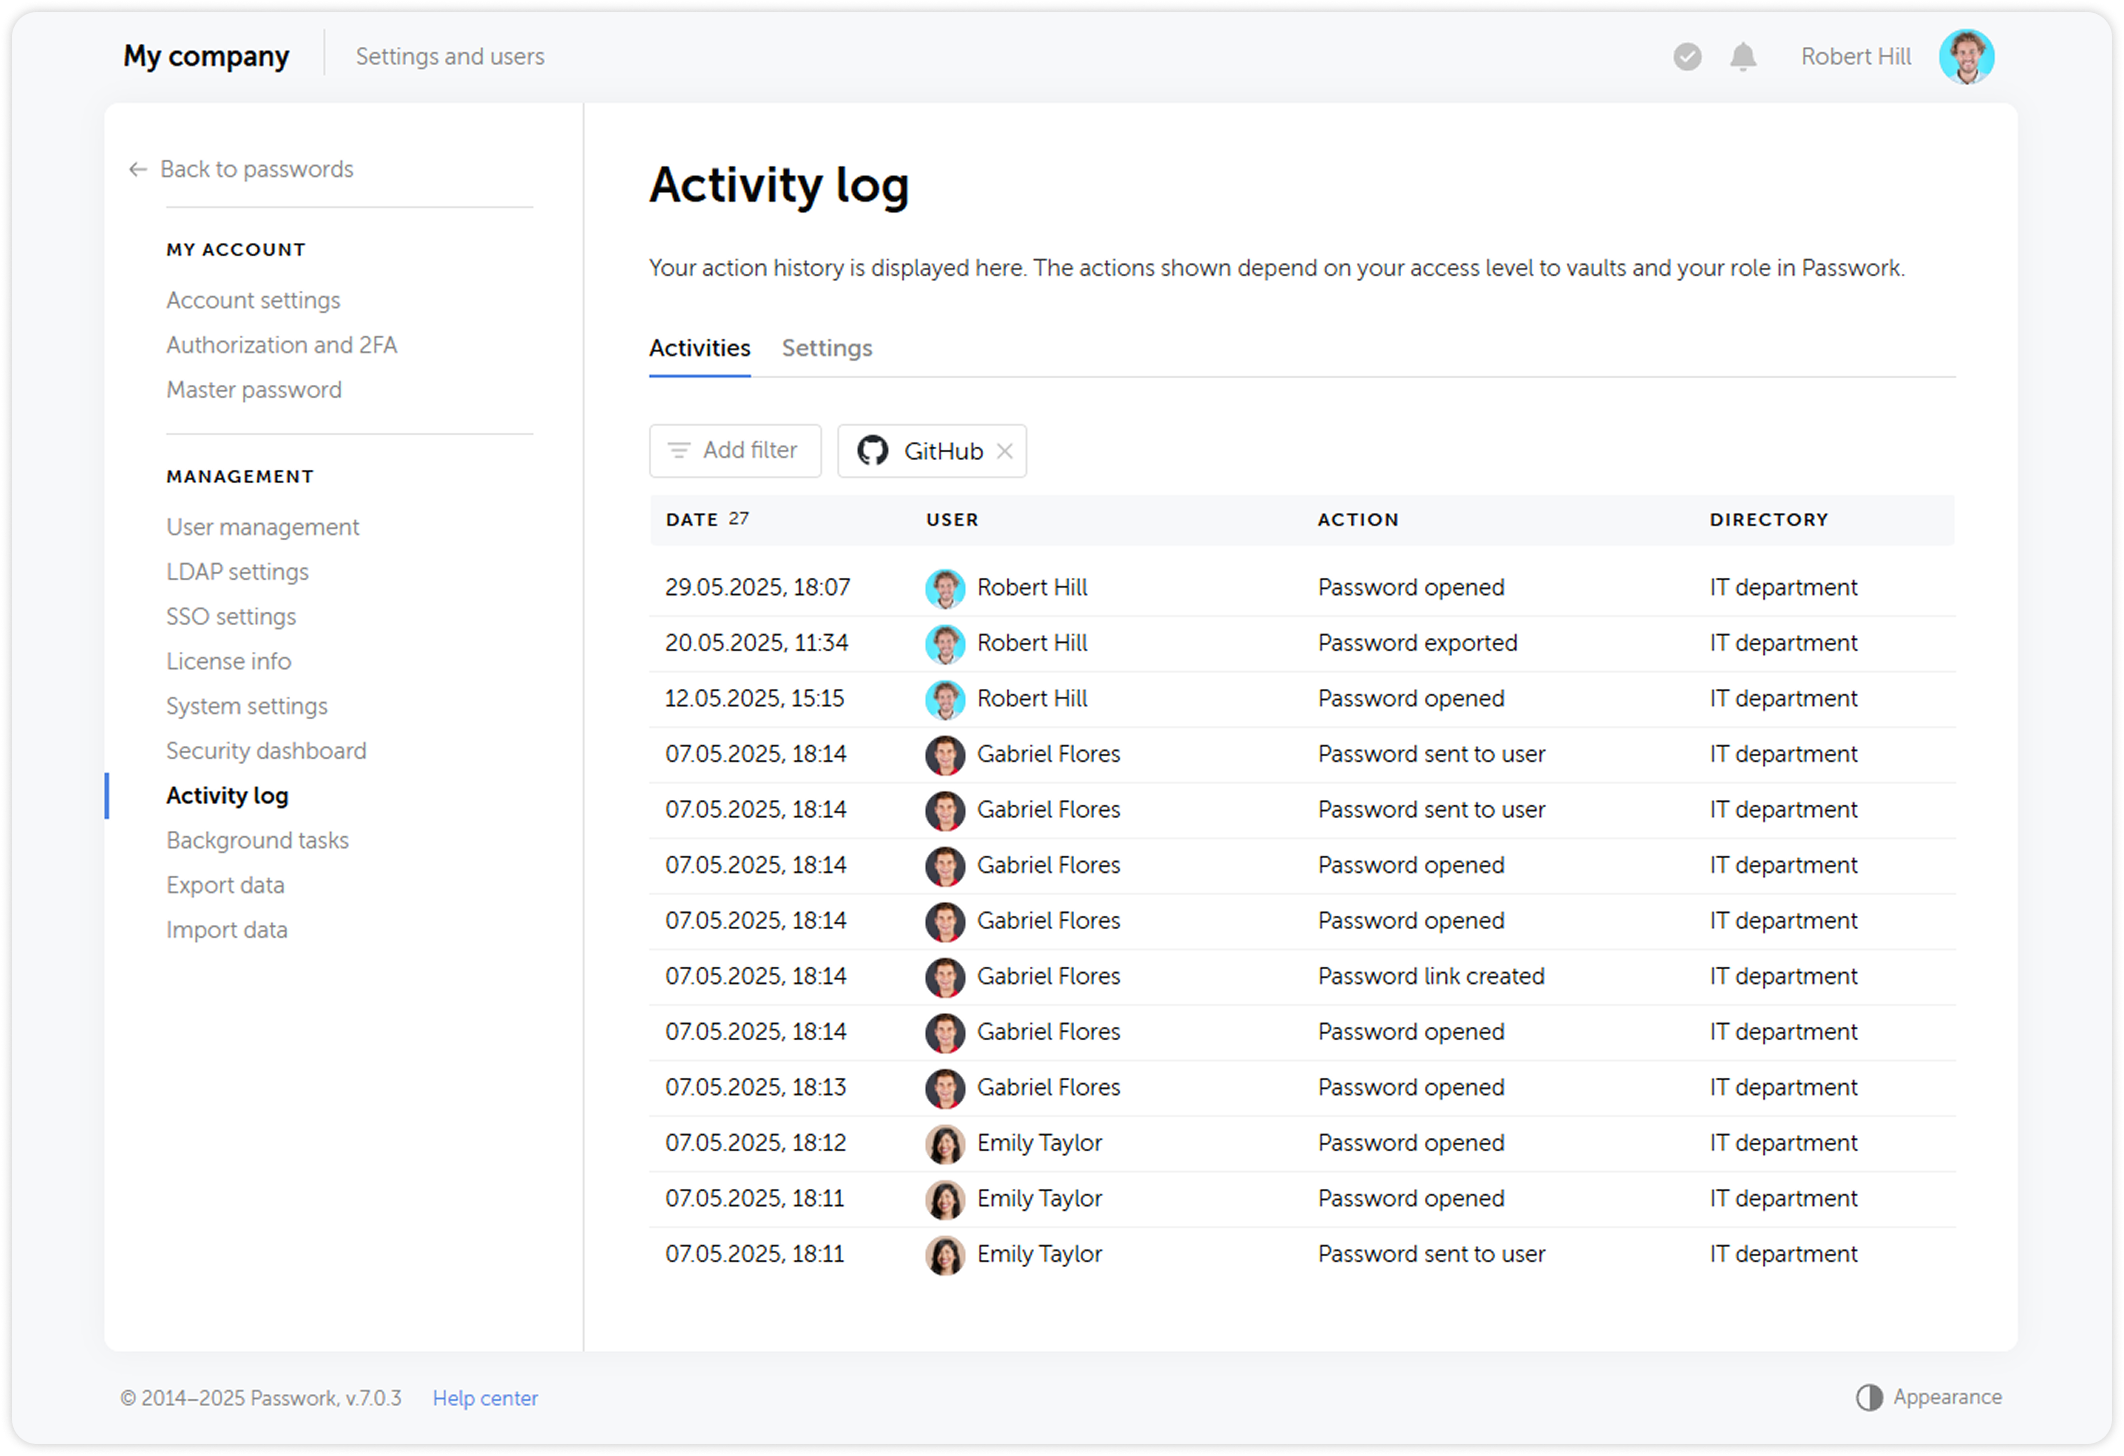The width and height of the screenshot is (2124, 1456).
Task: Click Gabriel Flores' avatar in the log
Action: [944, 755]
